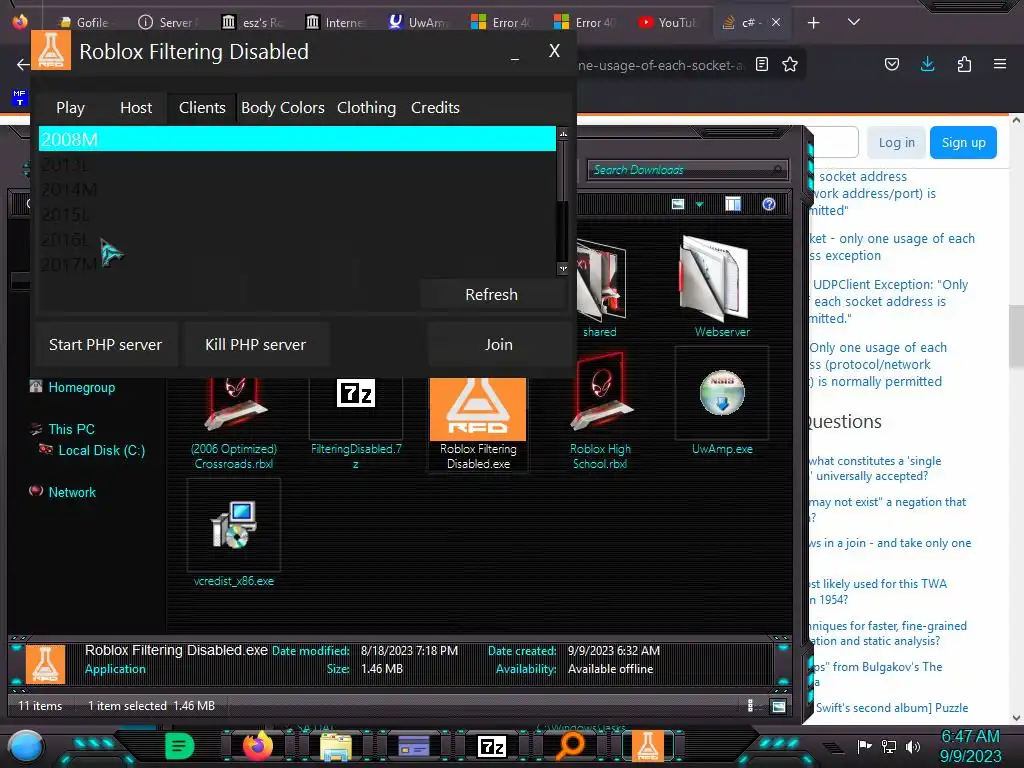Screen dimensions: 1024x768
Task: Select the Clients tab
Action: click(202, 108)
